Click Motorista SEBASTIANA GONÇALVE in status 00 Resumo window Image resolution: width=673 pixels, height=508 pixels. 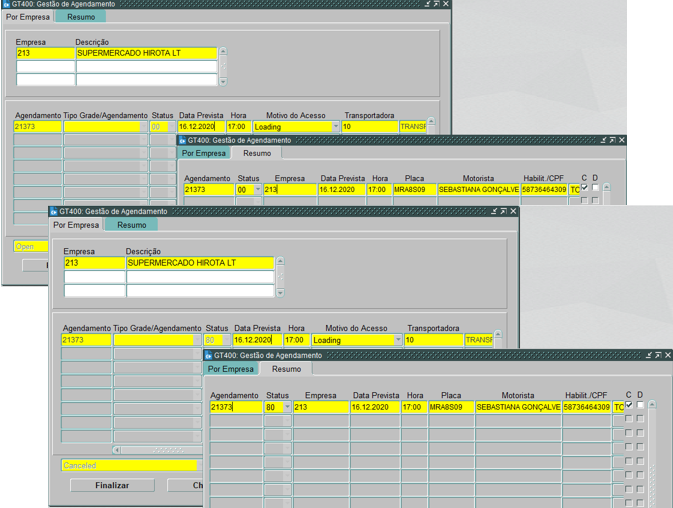[x=479, y=189]
